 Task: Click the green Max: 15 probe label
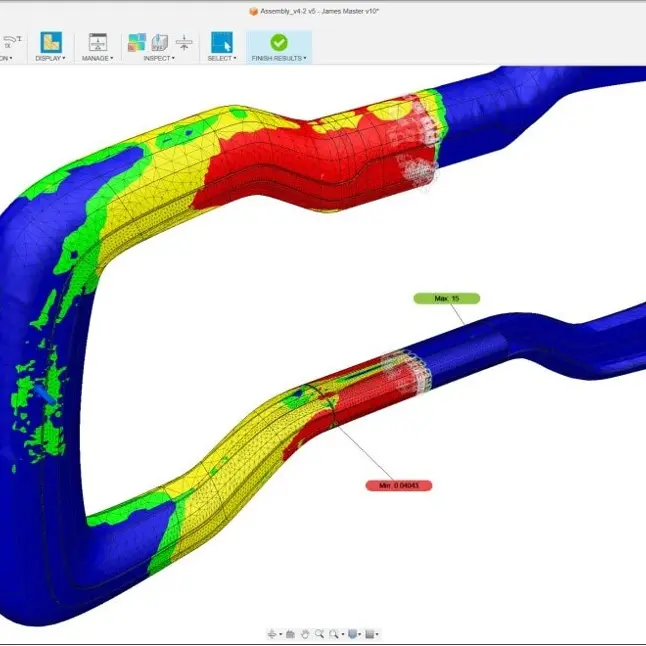pyautogui.click(x=447, y=298)
